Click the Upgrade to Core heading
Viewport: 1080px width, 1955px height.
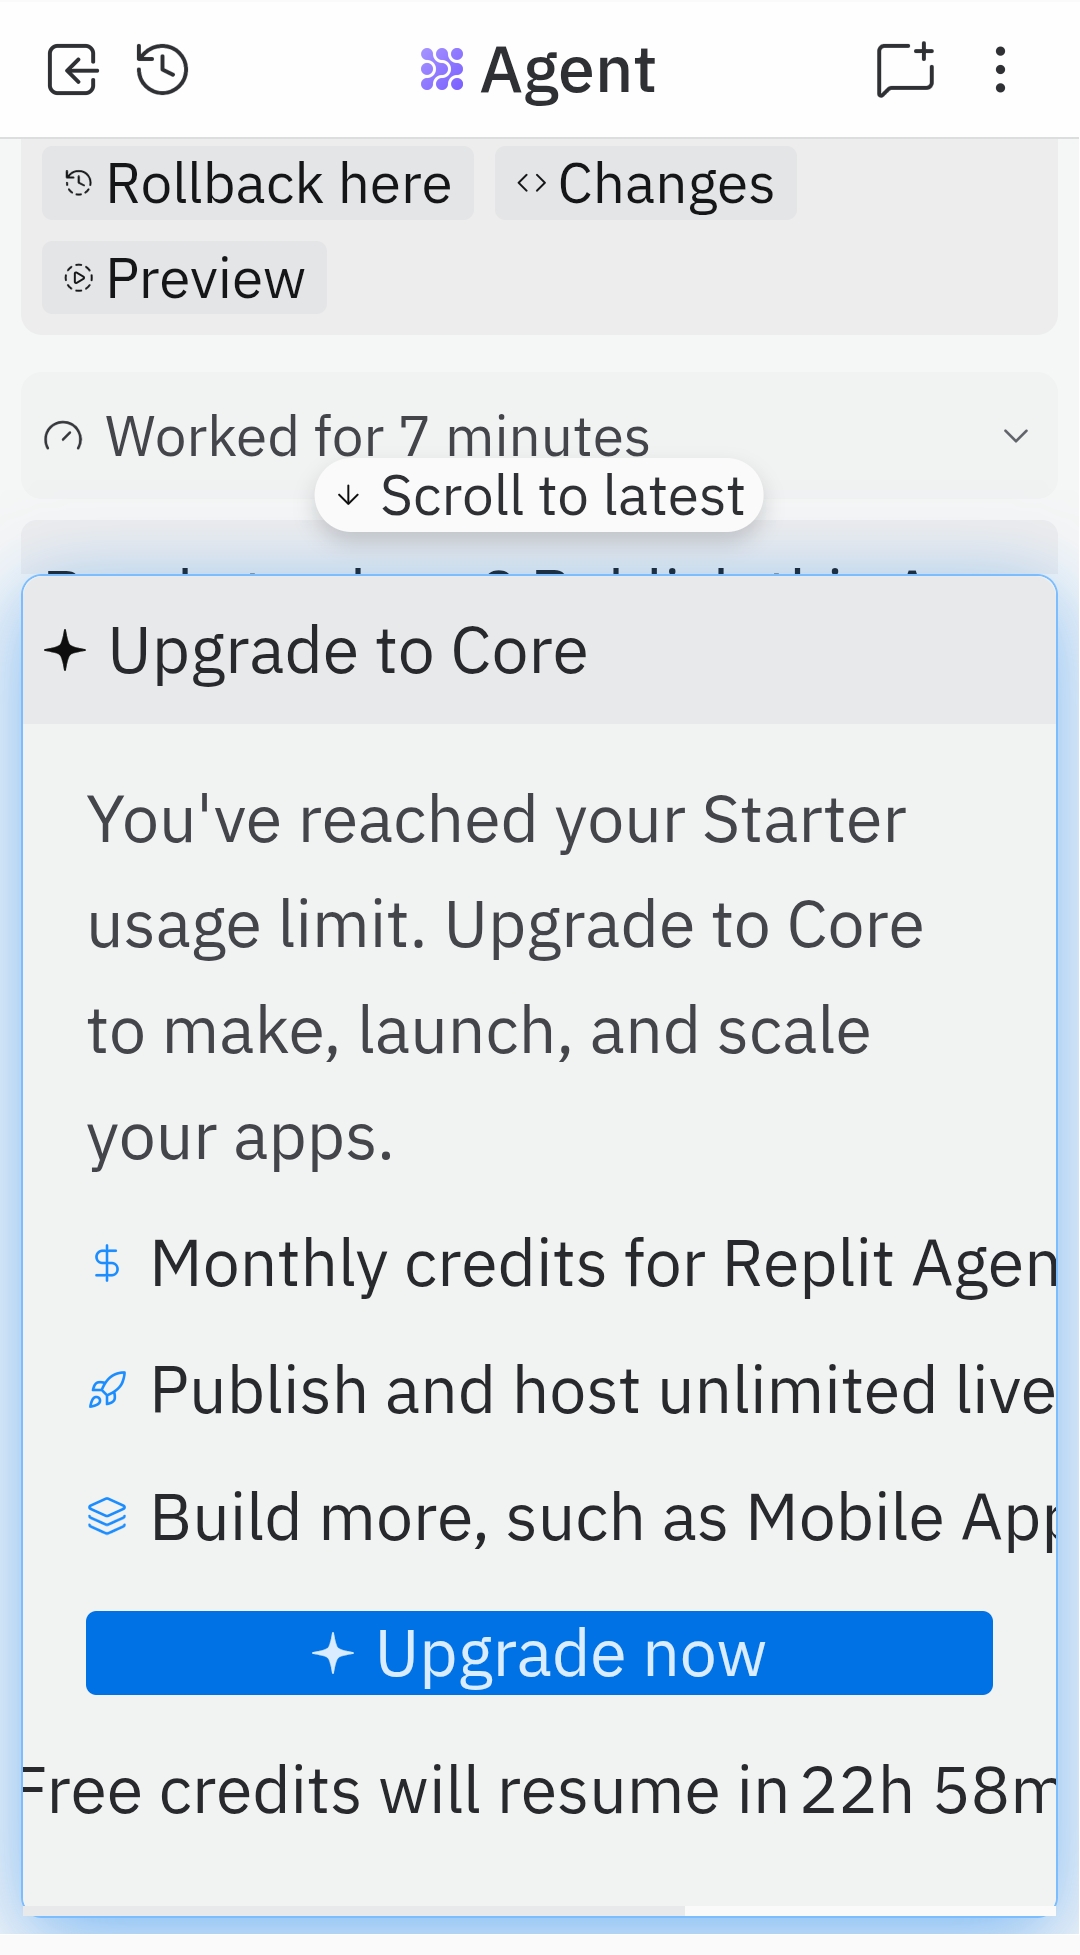click(x=348, y=651)
